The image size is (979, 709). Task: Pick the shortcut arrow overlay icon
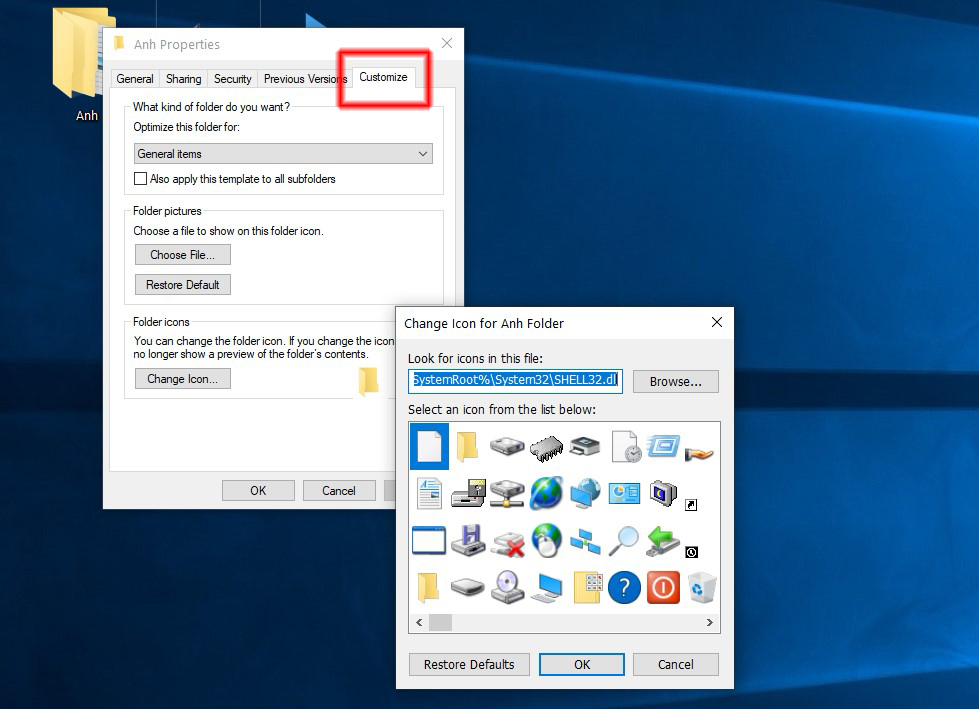691,505
